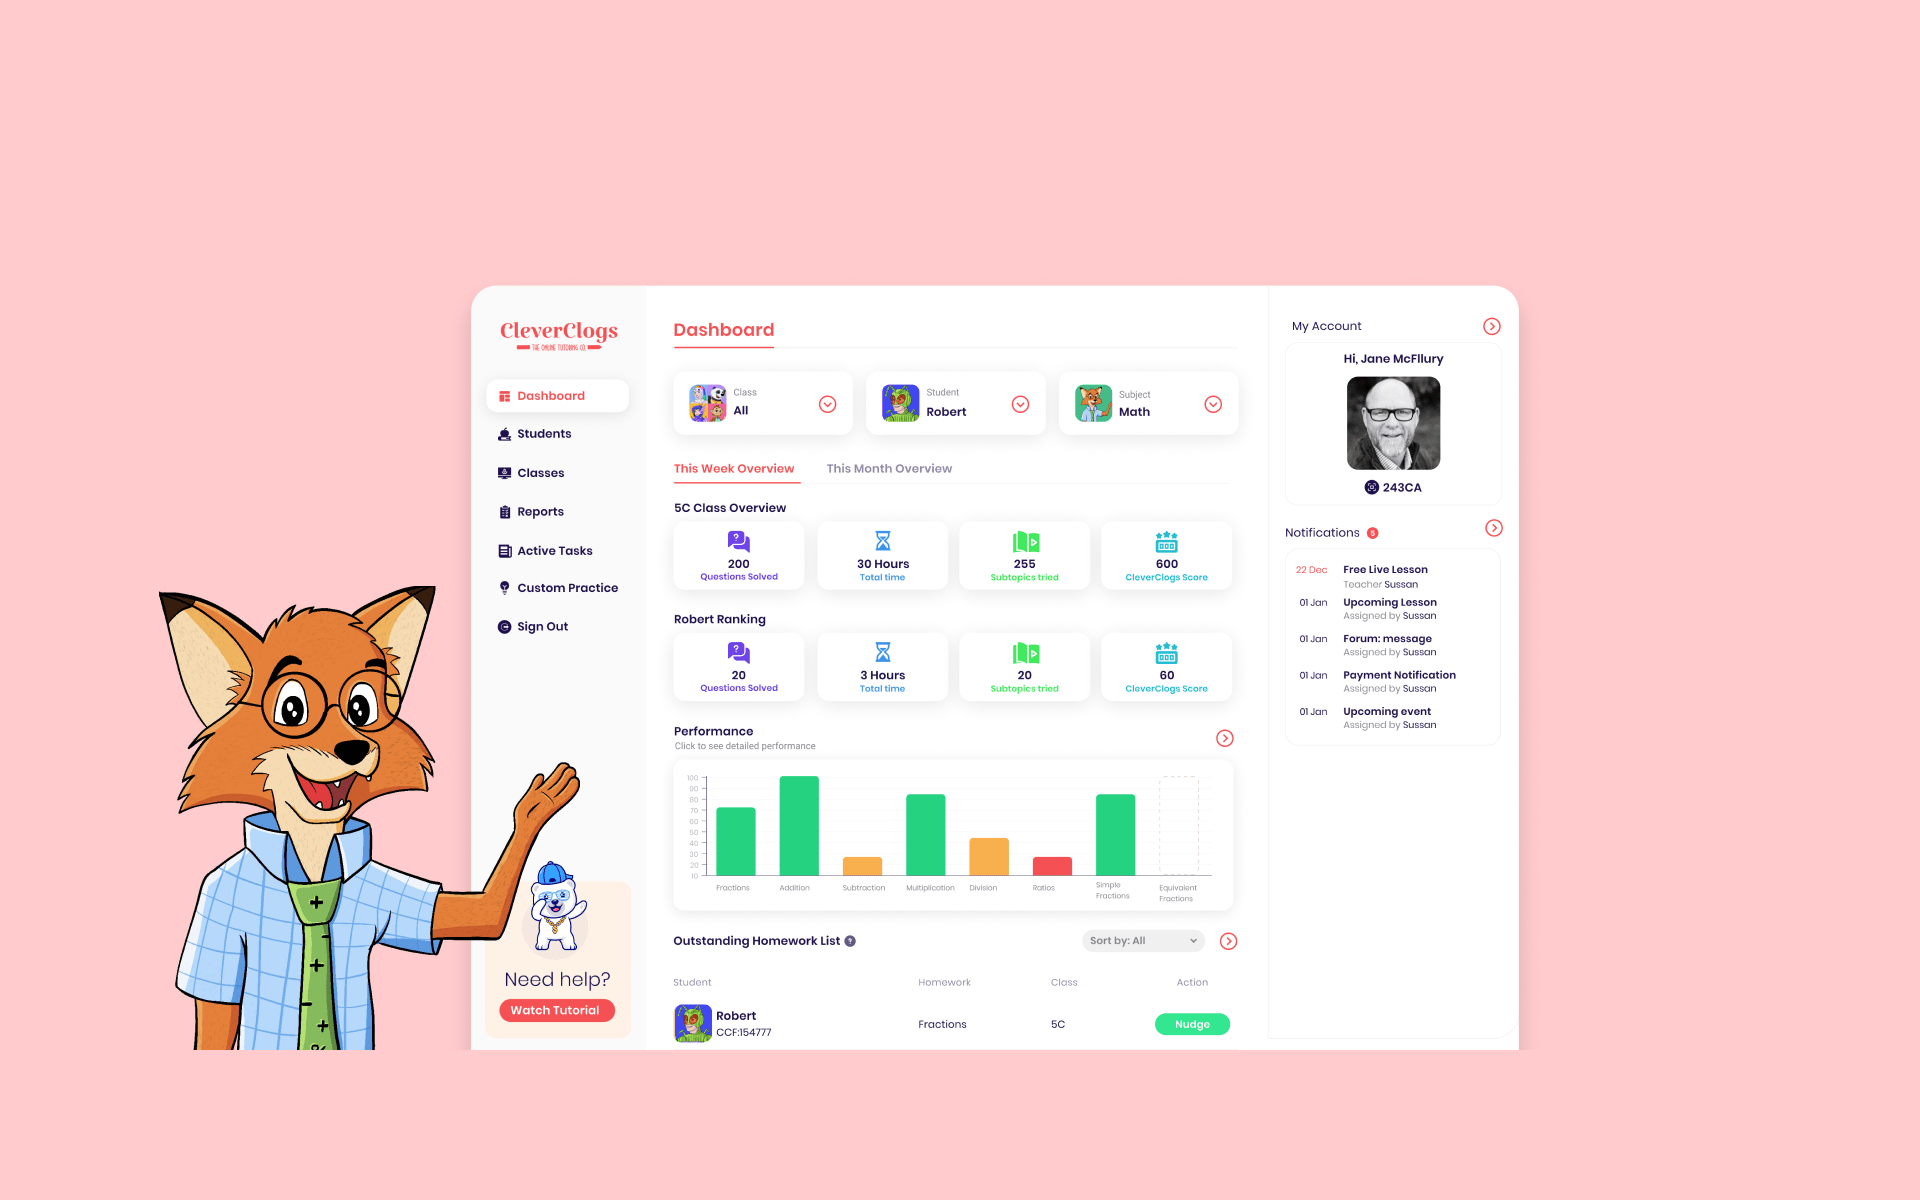Screen dimensions: 1920x1200
Task: Click the Active Tasks icon
Action: [505, 550]
